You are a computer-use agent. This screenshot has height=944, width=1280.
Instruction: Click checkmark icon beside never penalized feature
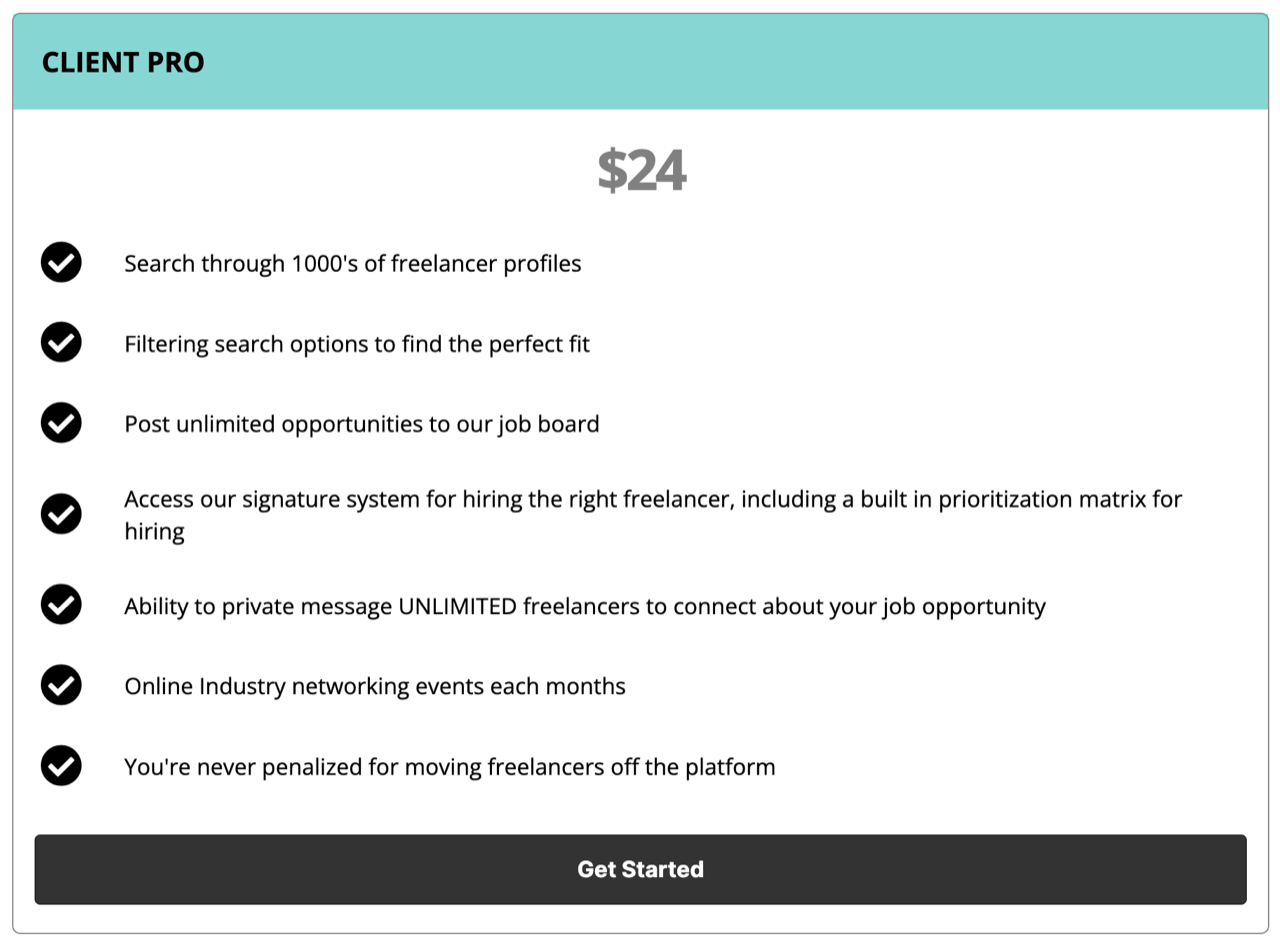coord(61,767)
